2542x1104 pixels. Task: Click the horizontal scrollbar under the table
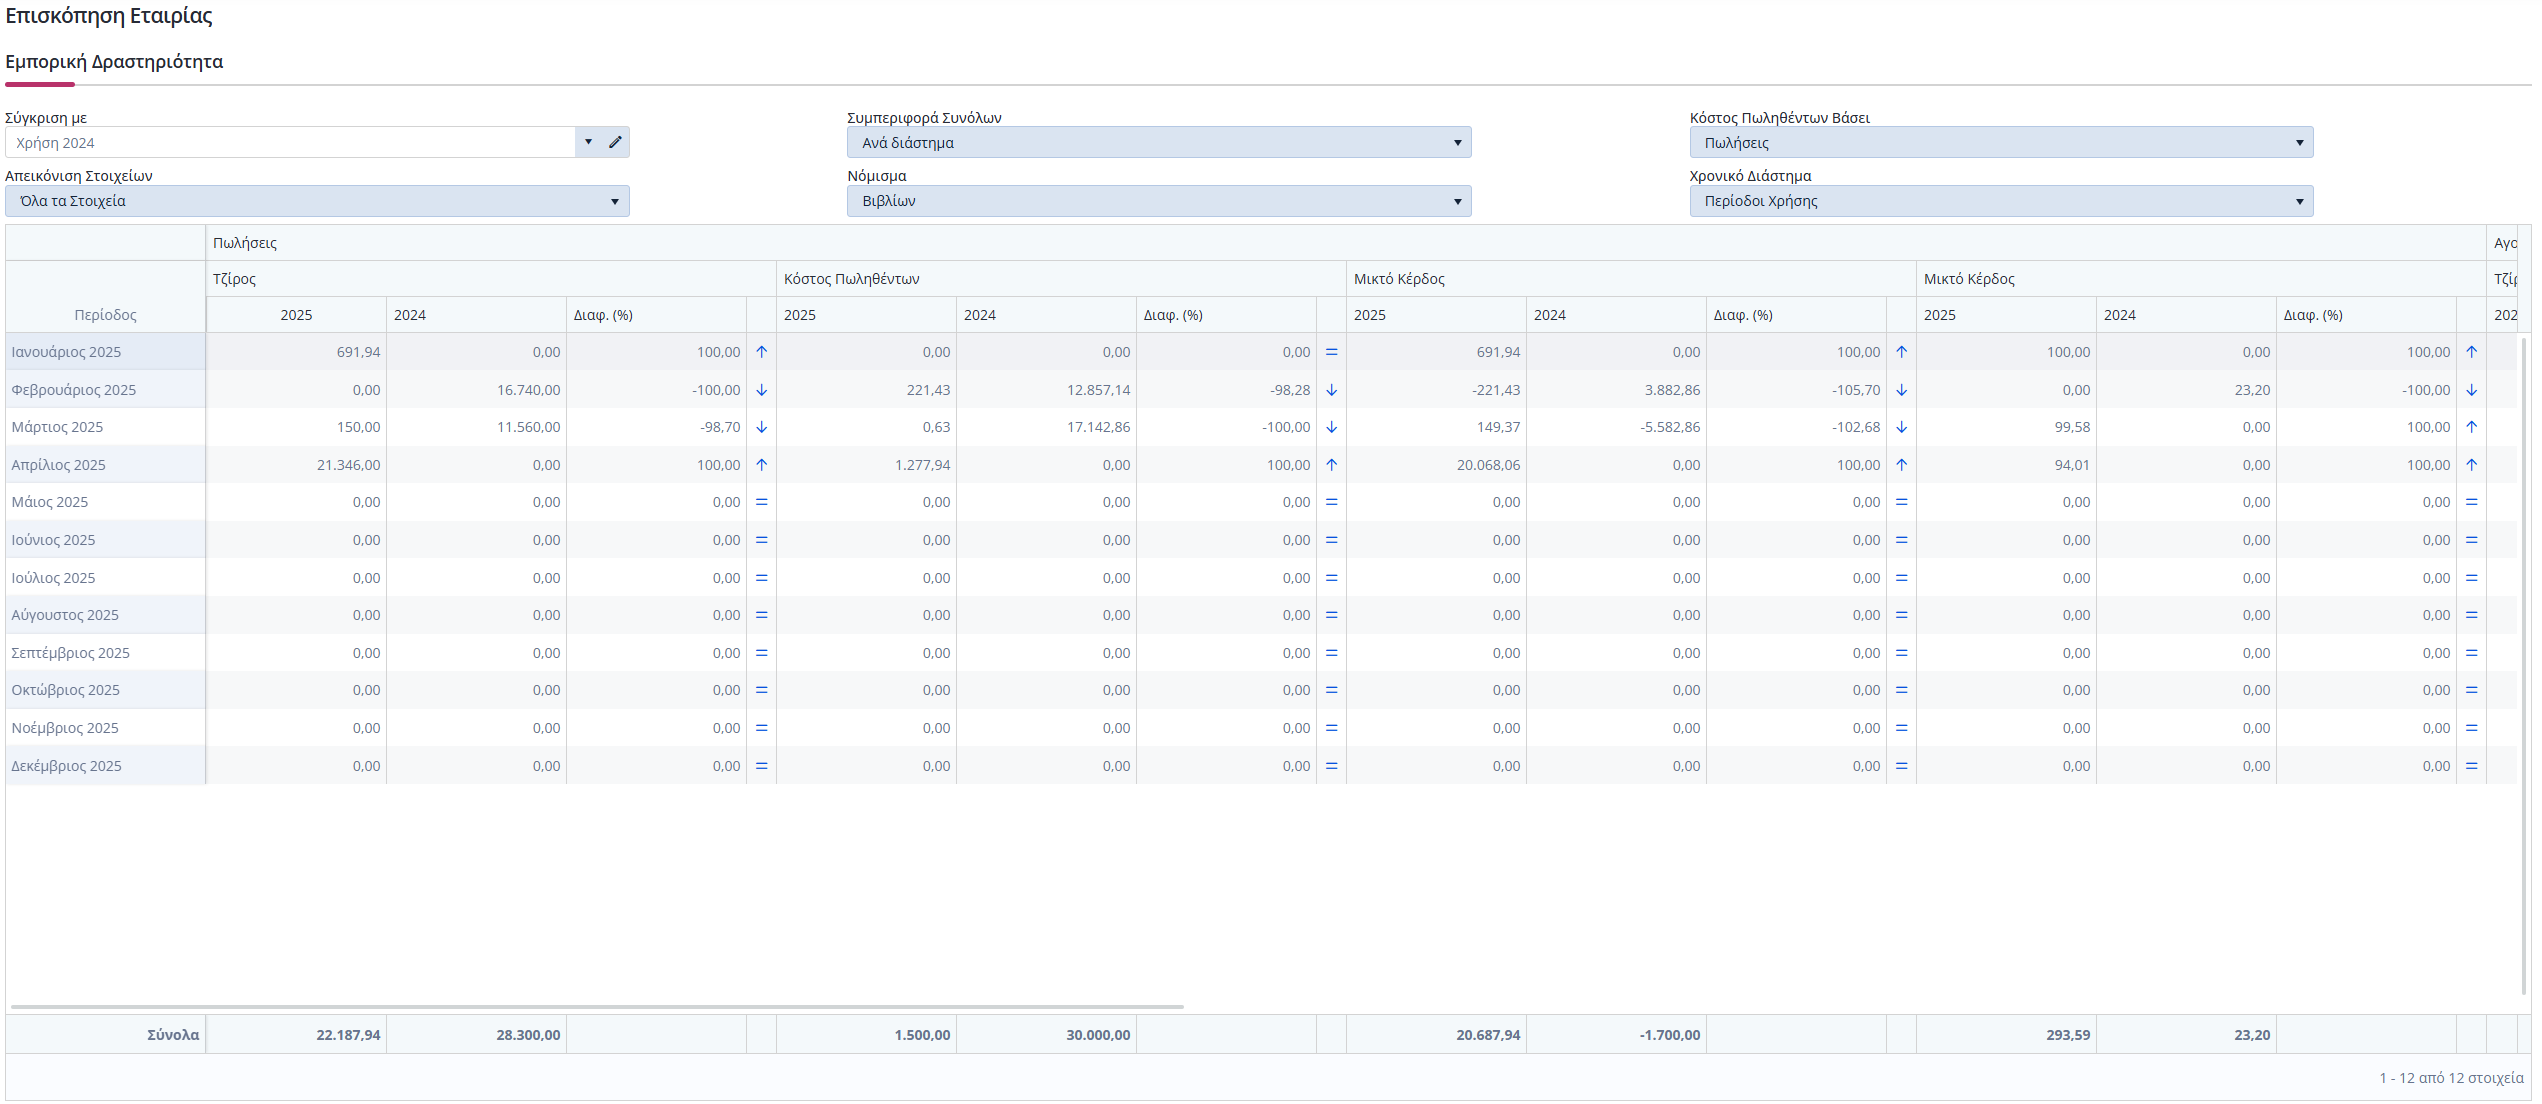(597, 1007)
